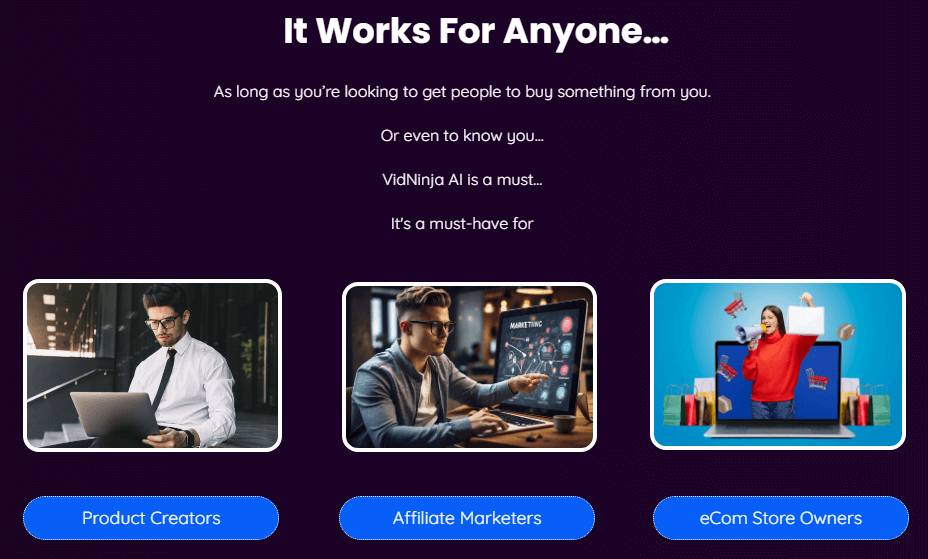This screenshot has width=928, height=559.
Task: Click the 'It's a must-have for' line
Action: [x=462, y=224]
